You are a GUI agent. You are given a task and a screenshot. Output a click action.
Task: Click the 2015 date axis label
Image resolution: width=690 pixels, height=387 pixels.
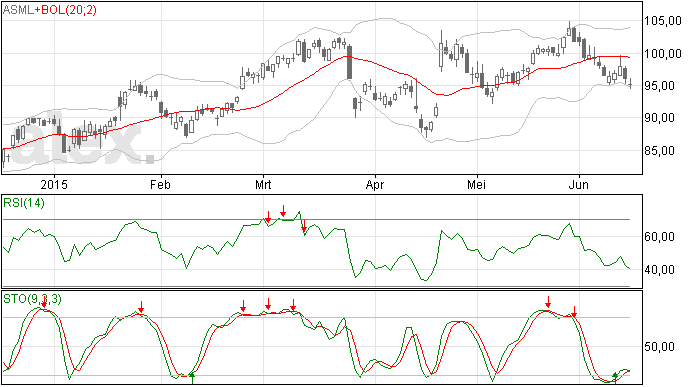[54, 184]
